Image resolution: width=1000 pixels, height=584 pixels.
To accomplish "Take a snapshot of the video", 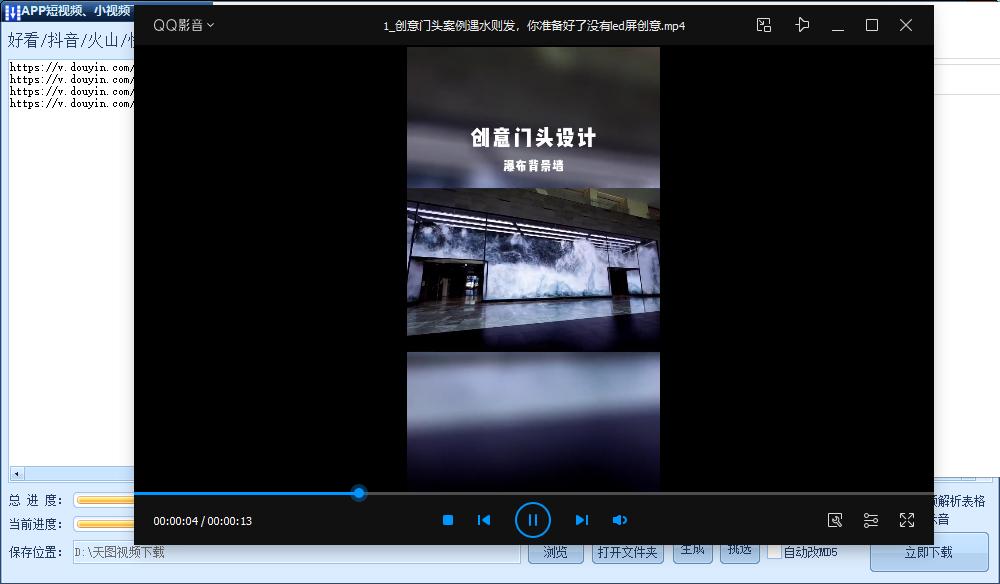I will 836,520.
